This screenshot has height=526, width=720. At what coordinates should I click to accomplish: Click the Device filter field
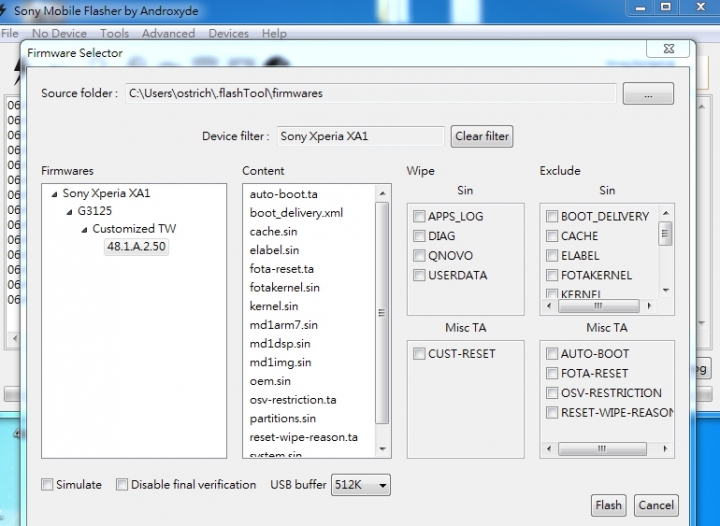pyautogui.click(x=360, y=136)
